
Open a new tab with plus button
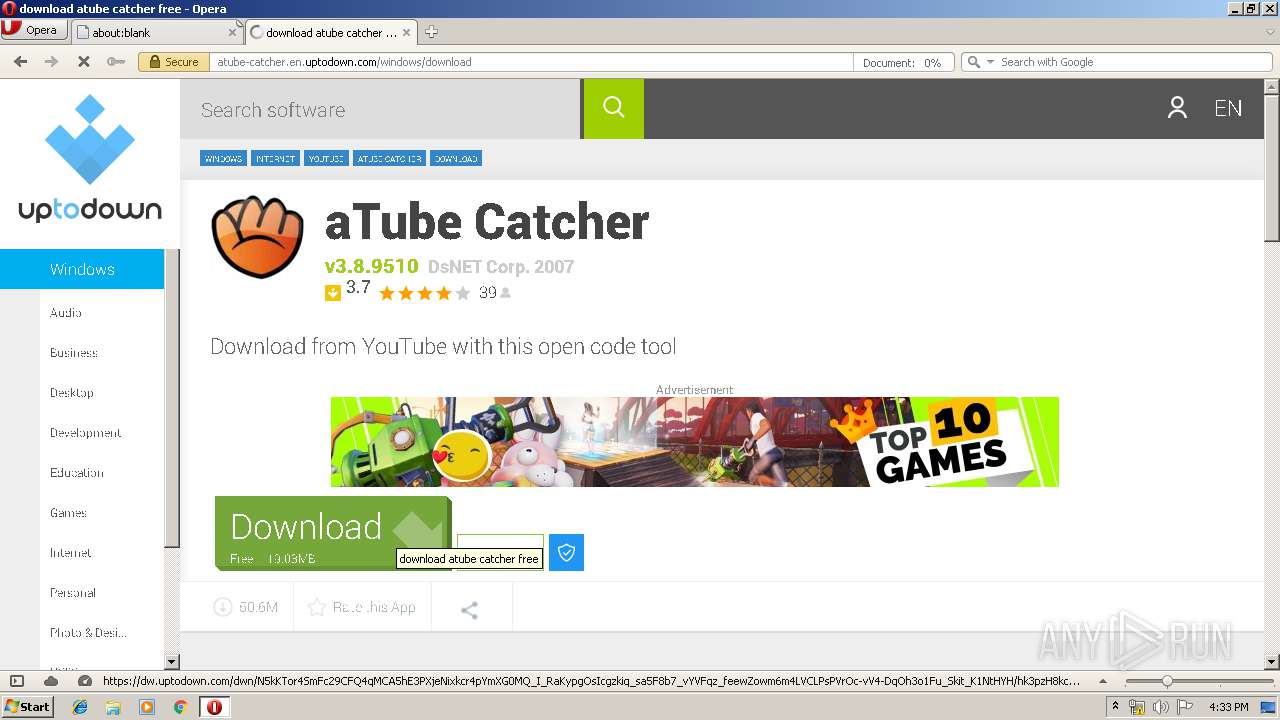[x=431, y=32]
